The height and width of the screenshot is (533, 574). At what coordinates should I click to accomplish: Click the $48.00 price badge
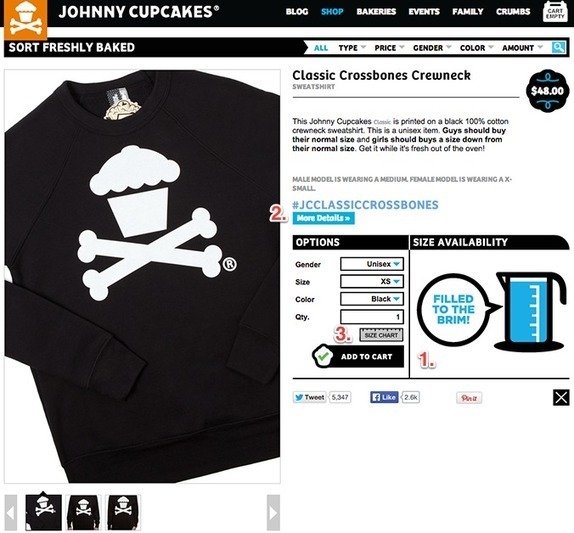click(x=547, y=91)
